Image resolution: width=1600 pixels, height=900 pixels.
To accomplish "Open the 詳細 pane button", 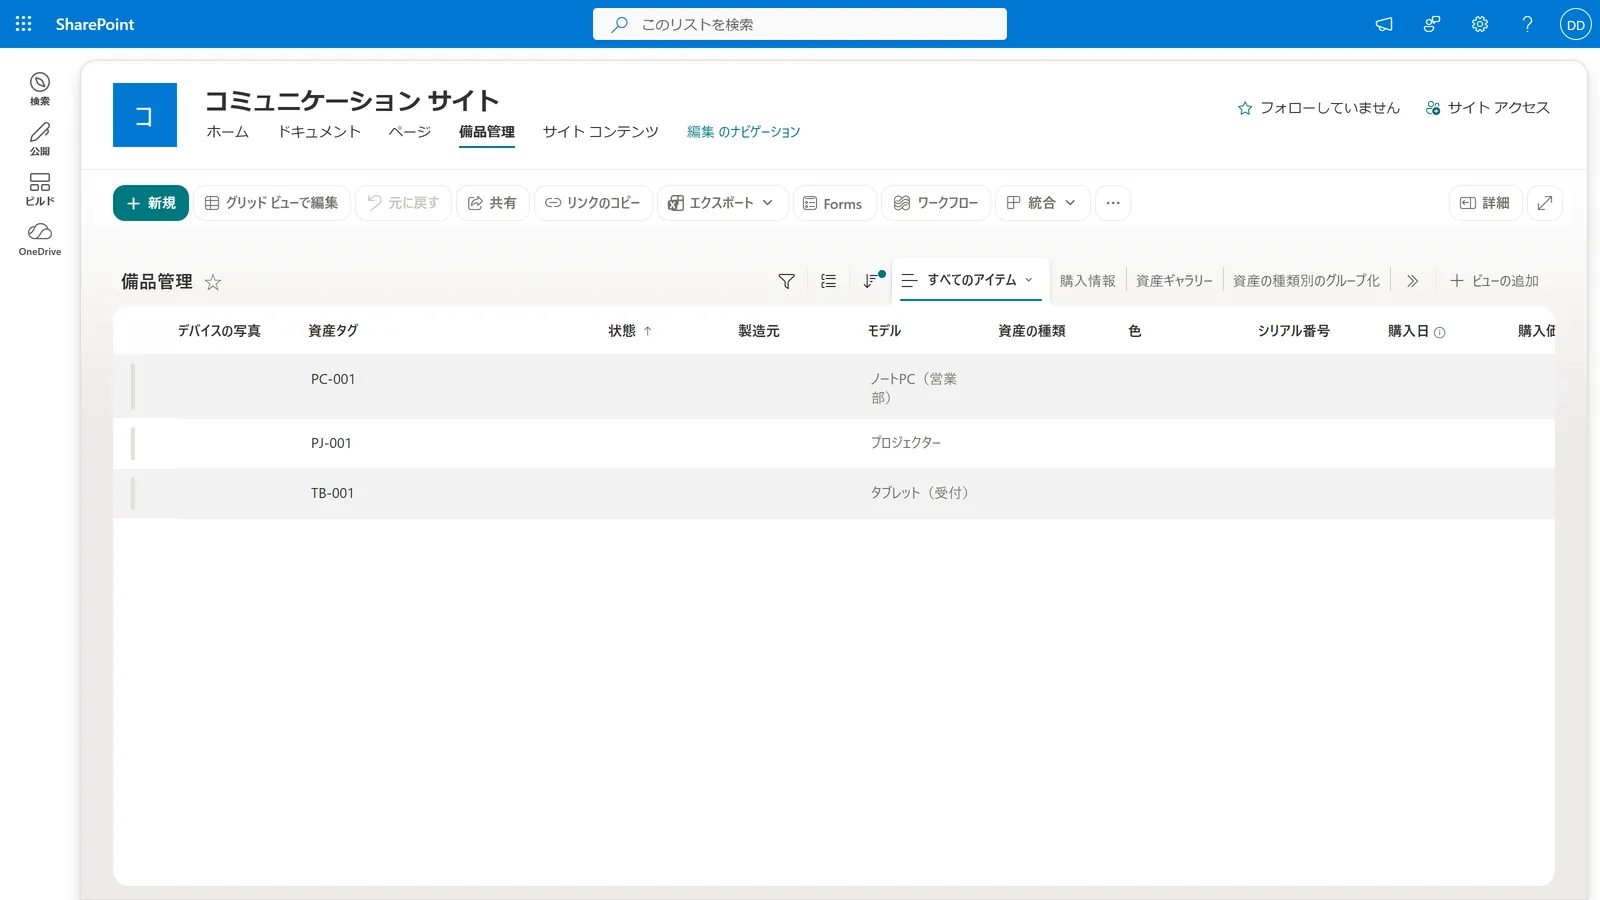I will [1486, 203].
